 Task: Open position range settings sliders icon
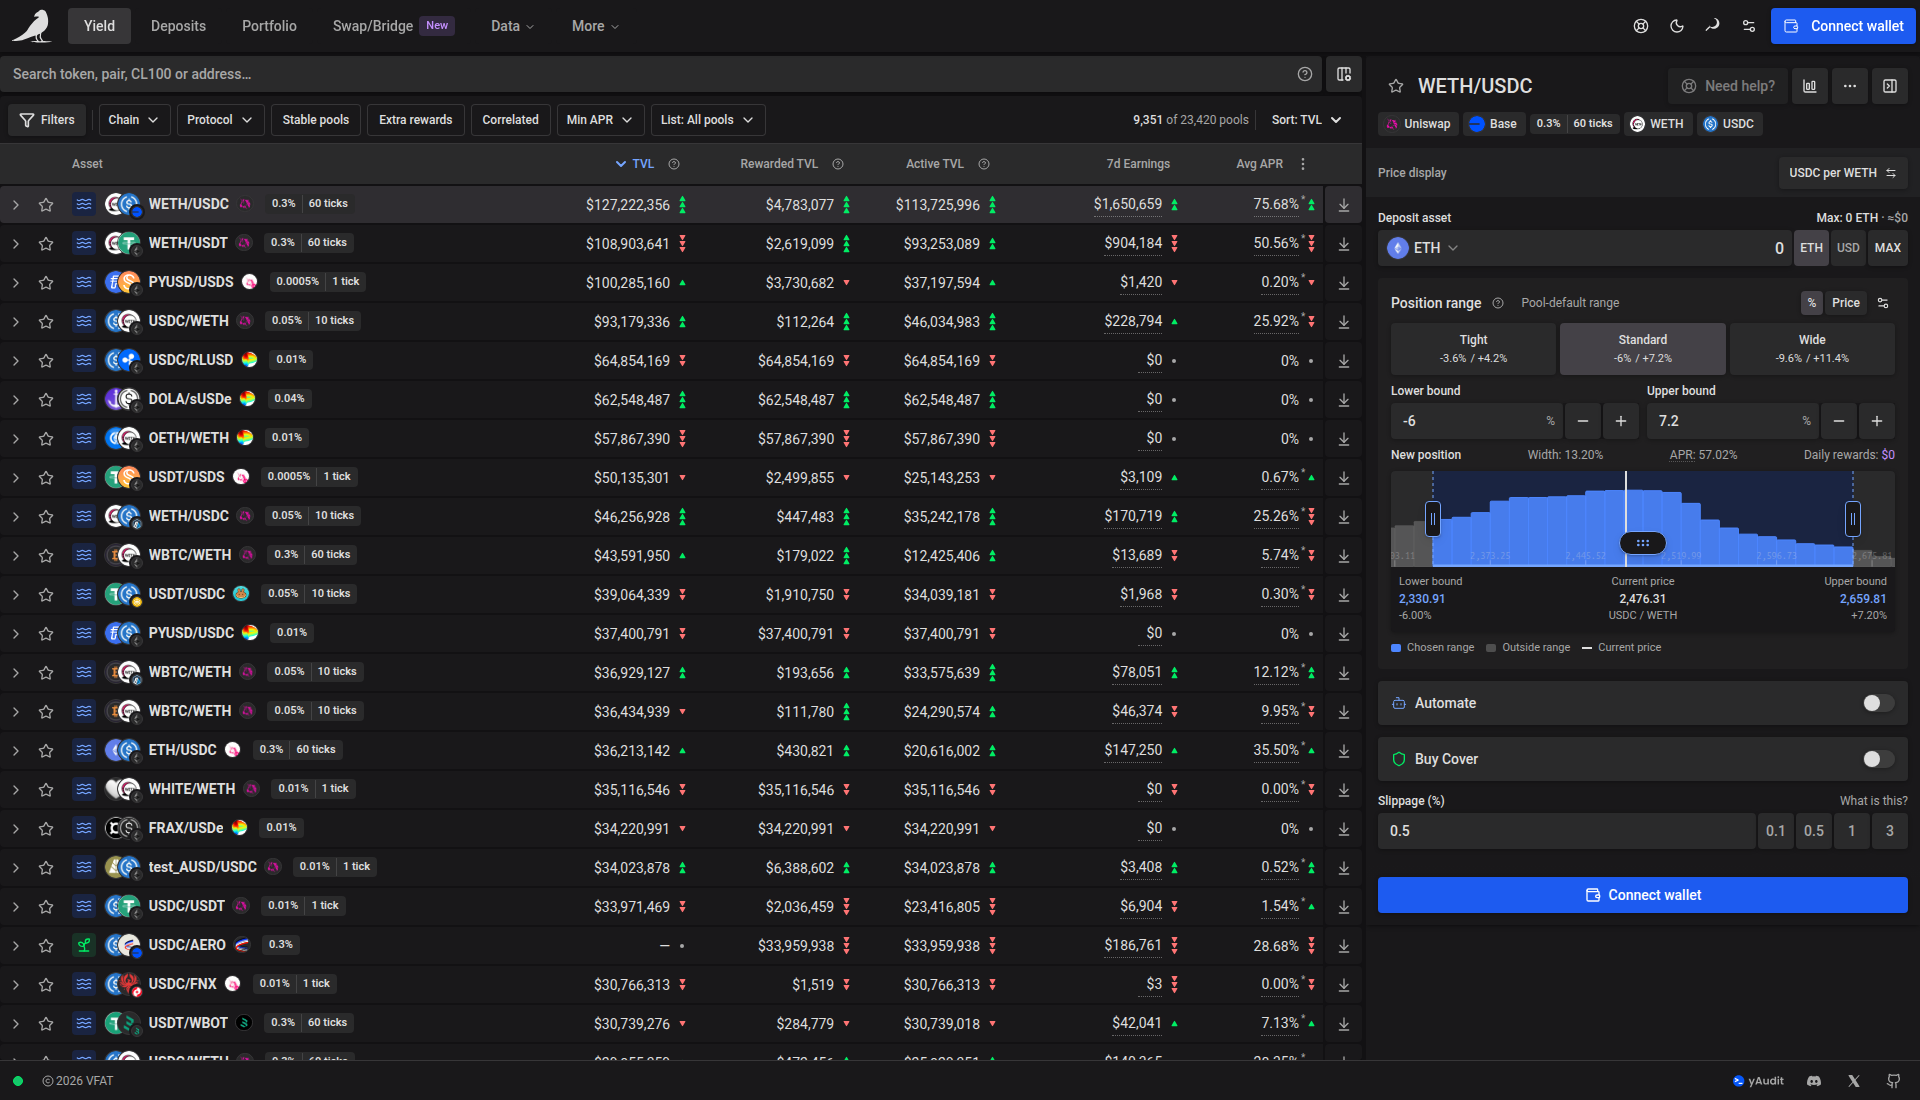(1883, 303)
